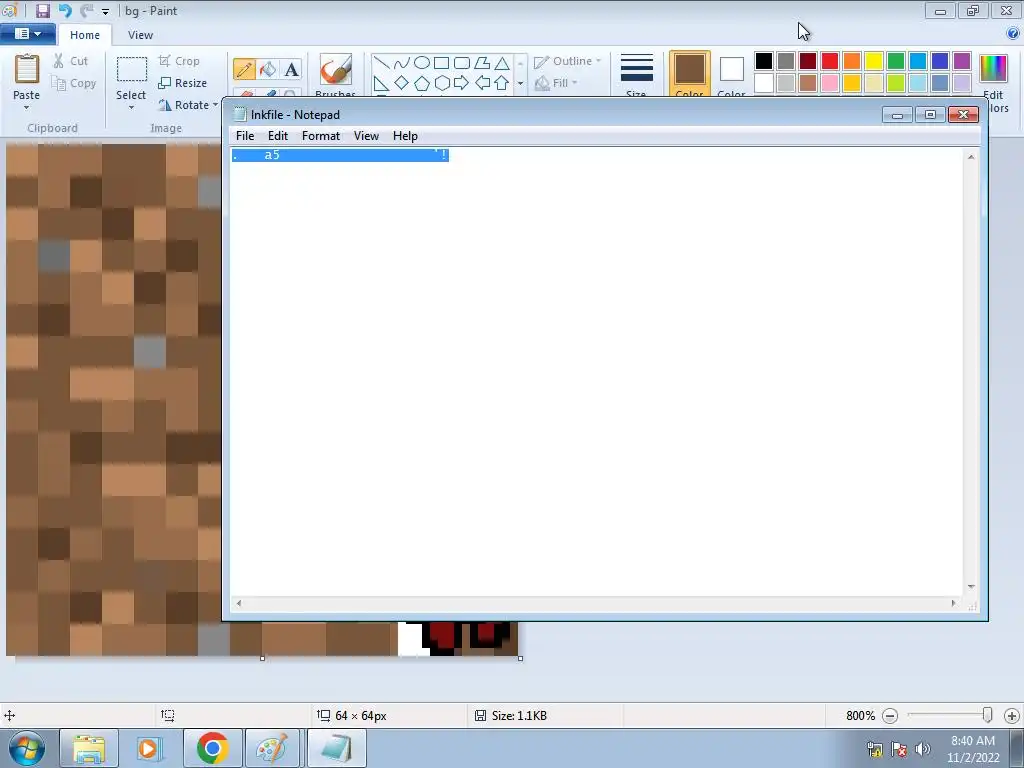1024x768 pixels.
Task: Pick the Rectangle shape
Action: (441, 63)
